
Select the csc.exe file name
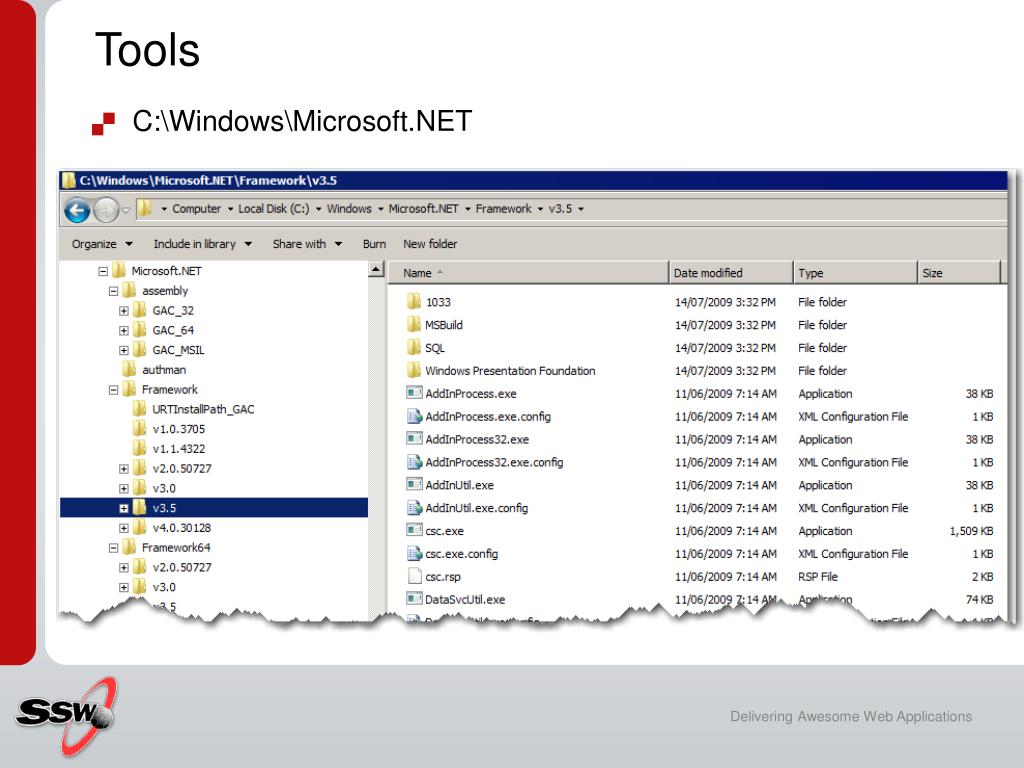[444, 531]
